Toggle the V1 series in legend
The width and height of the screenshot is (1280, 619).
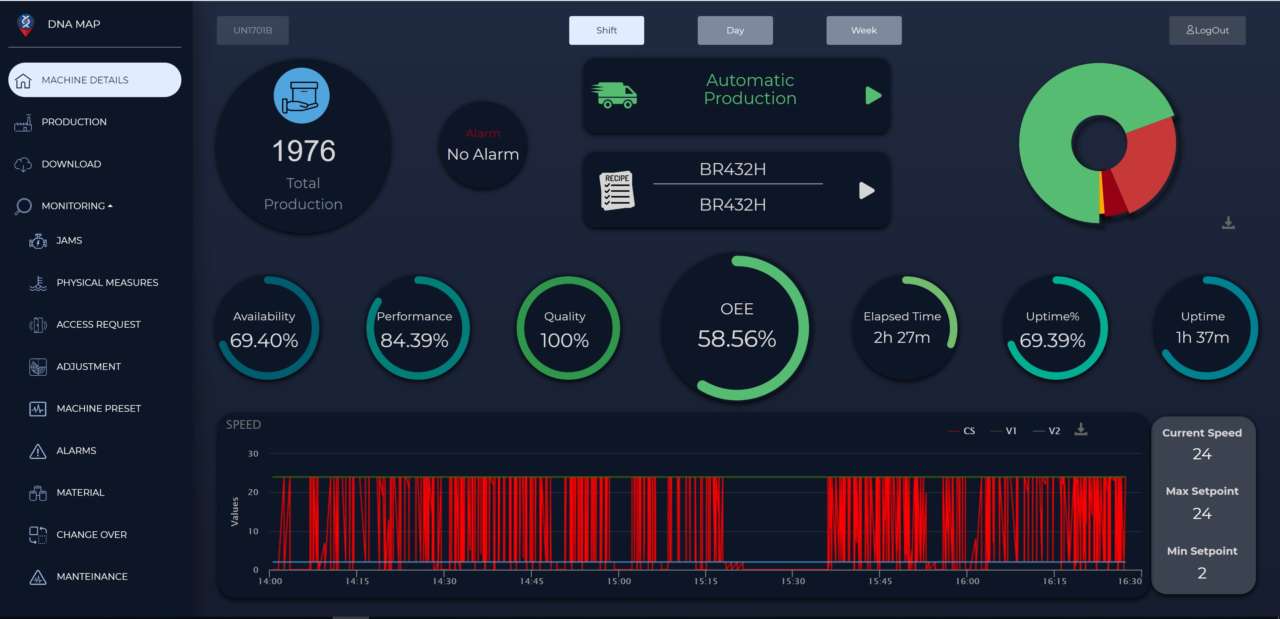(1004, 431)
